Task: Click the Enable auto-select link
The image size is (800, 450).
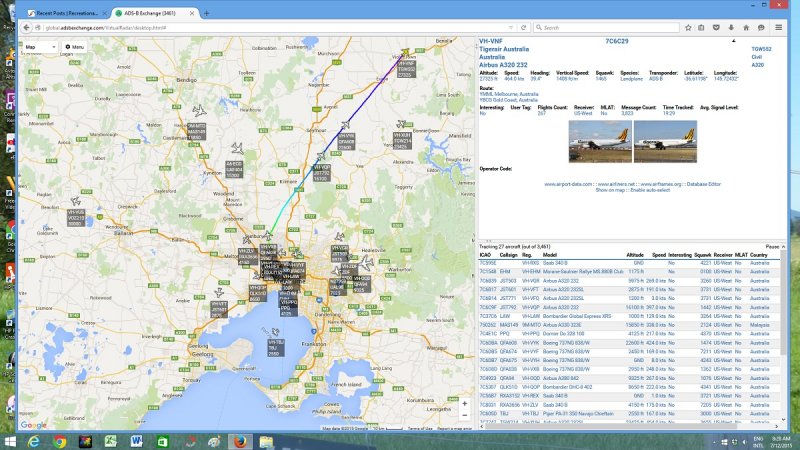Action: [x=650, y=190]
